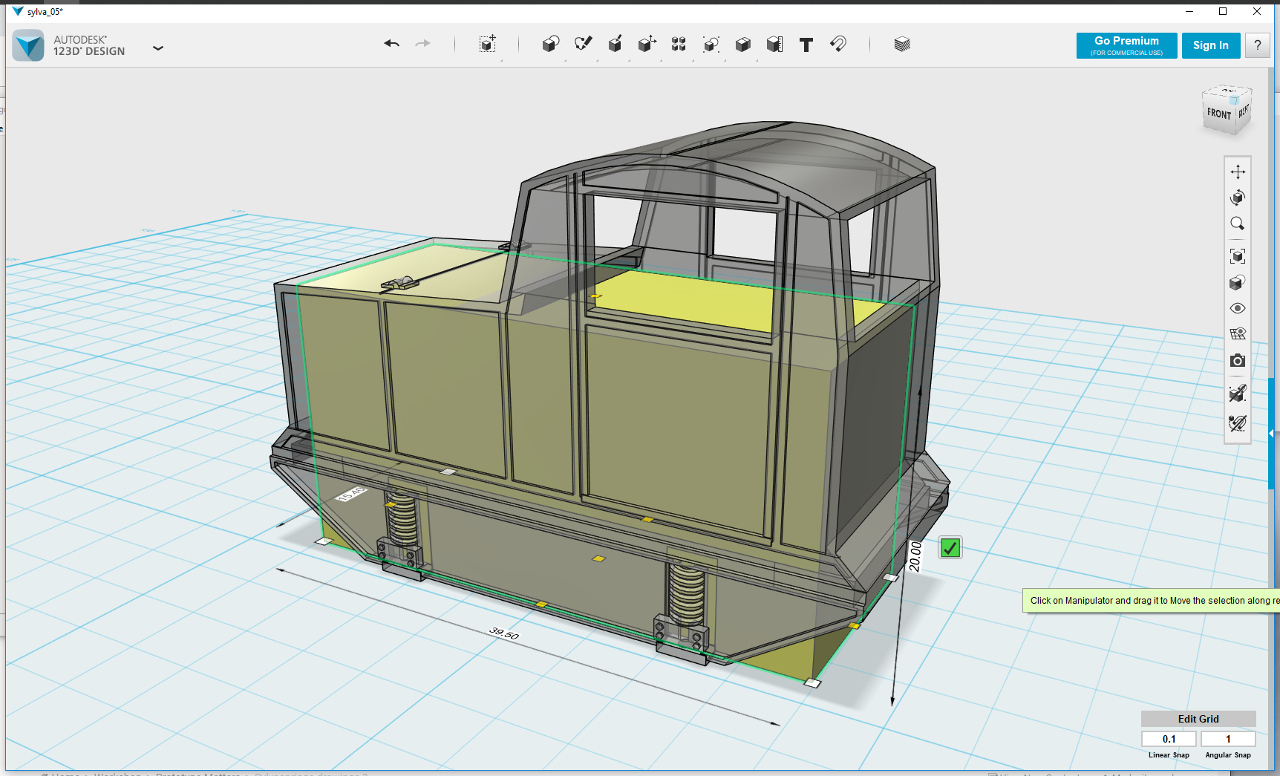Click the Edit Grid button
Screen dimensions: 1280x776
[x=1198, y=719]
